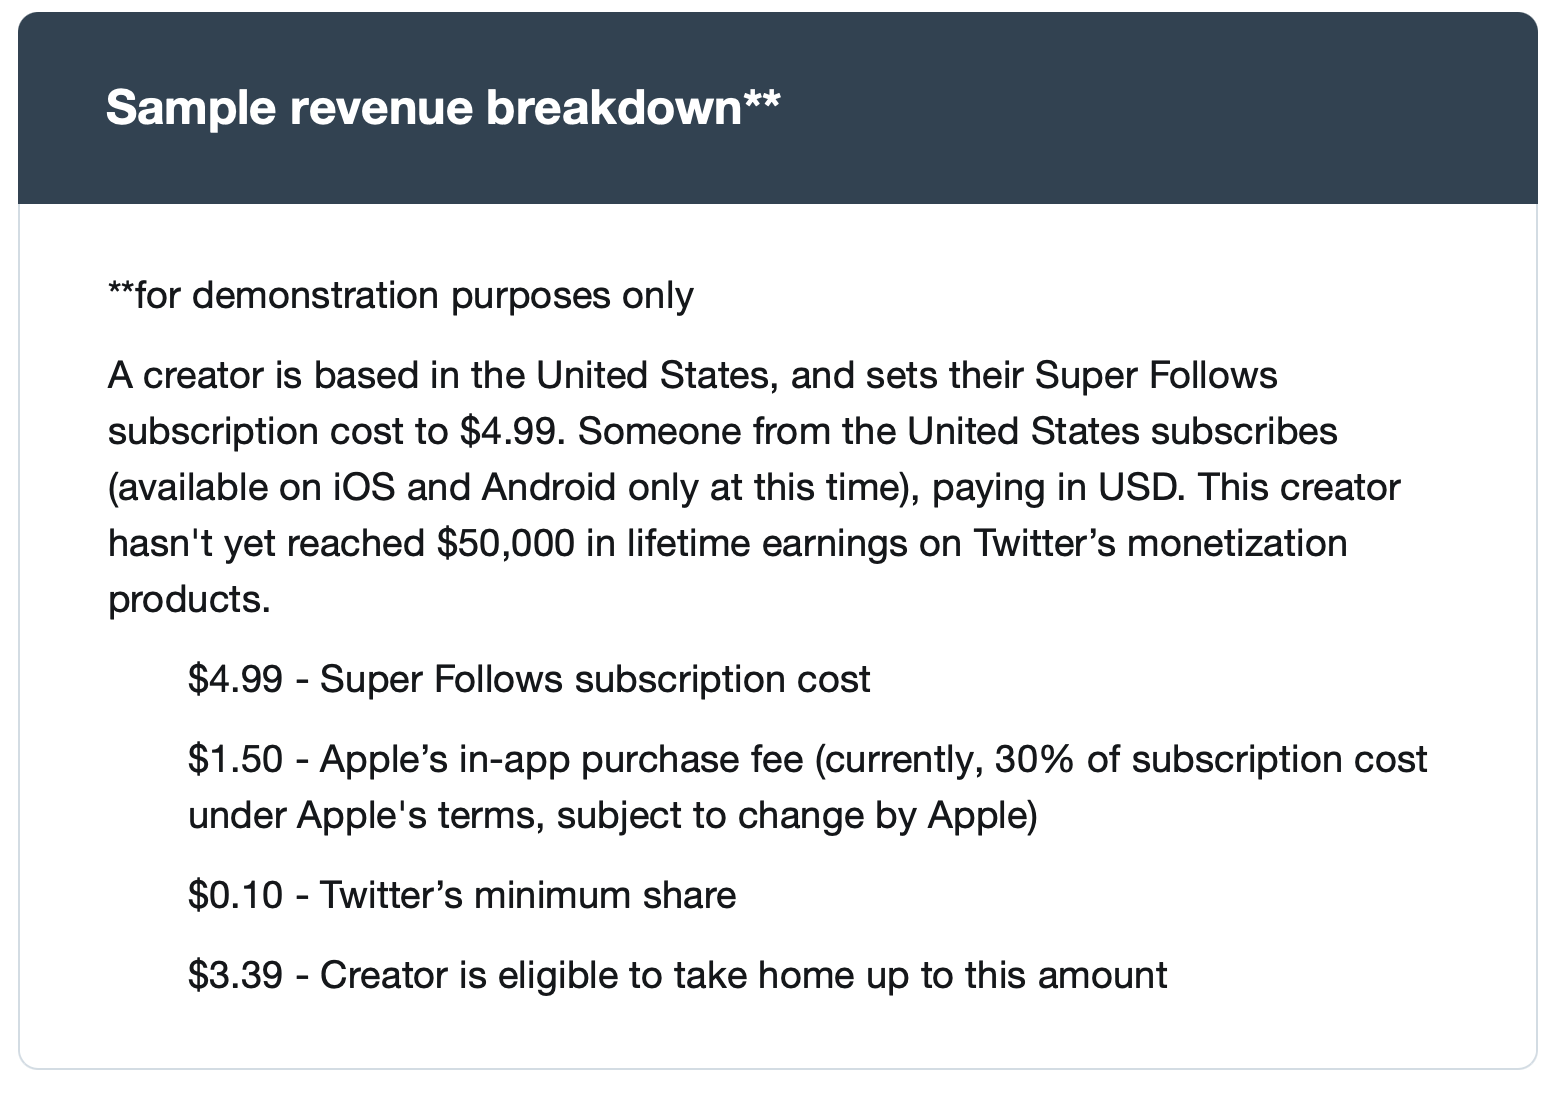1562x1094 pixels.
Task: Click the "$3.39 - Creator is eligible" line
Action: (677, 975)
